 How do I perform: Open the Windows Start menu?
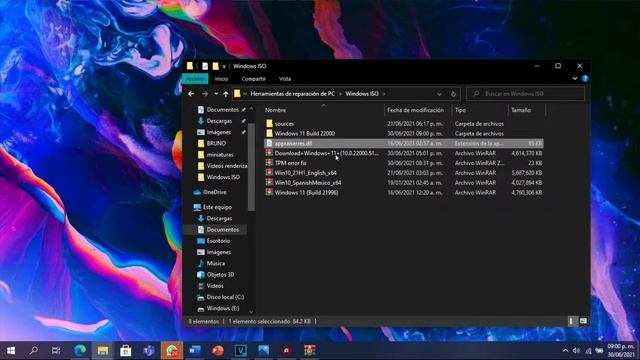tap(11, 350)
